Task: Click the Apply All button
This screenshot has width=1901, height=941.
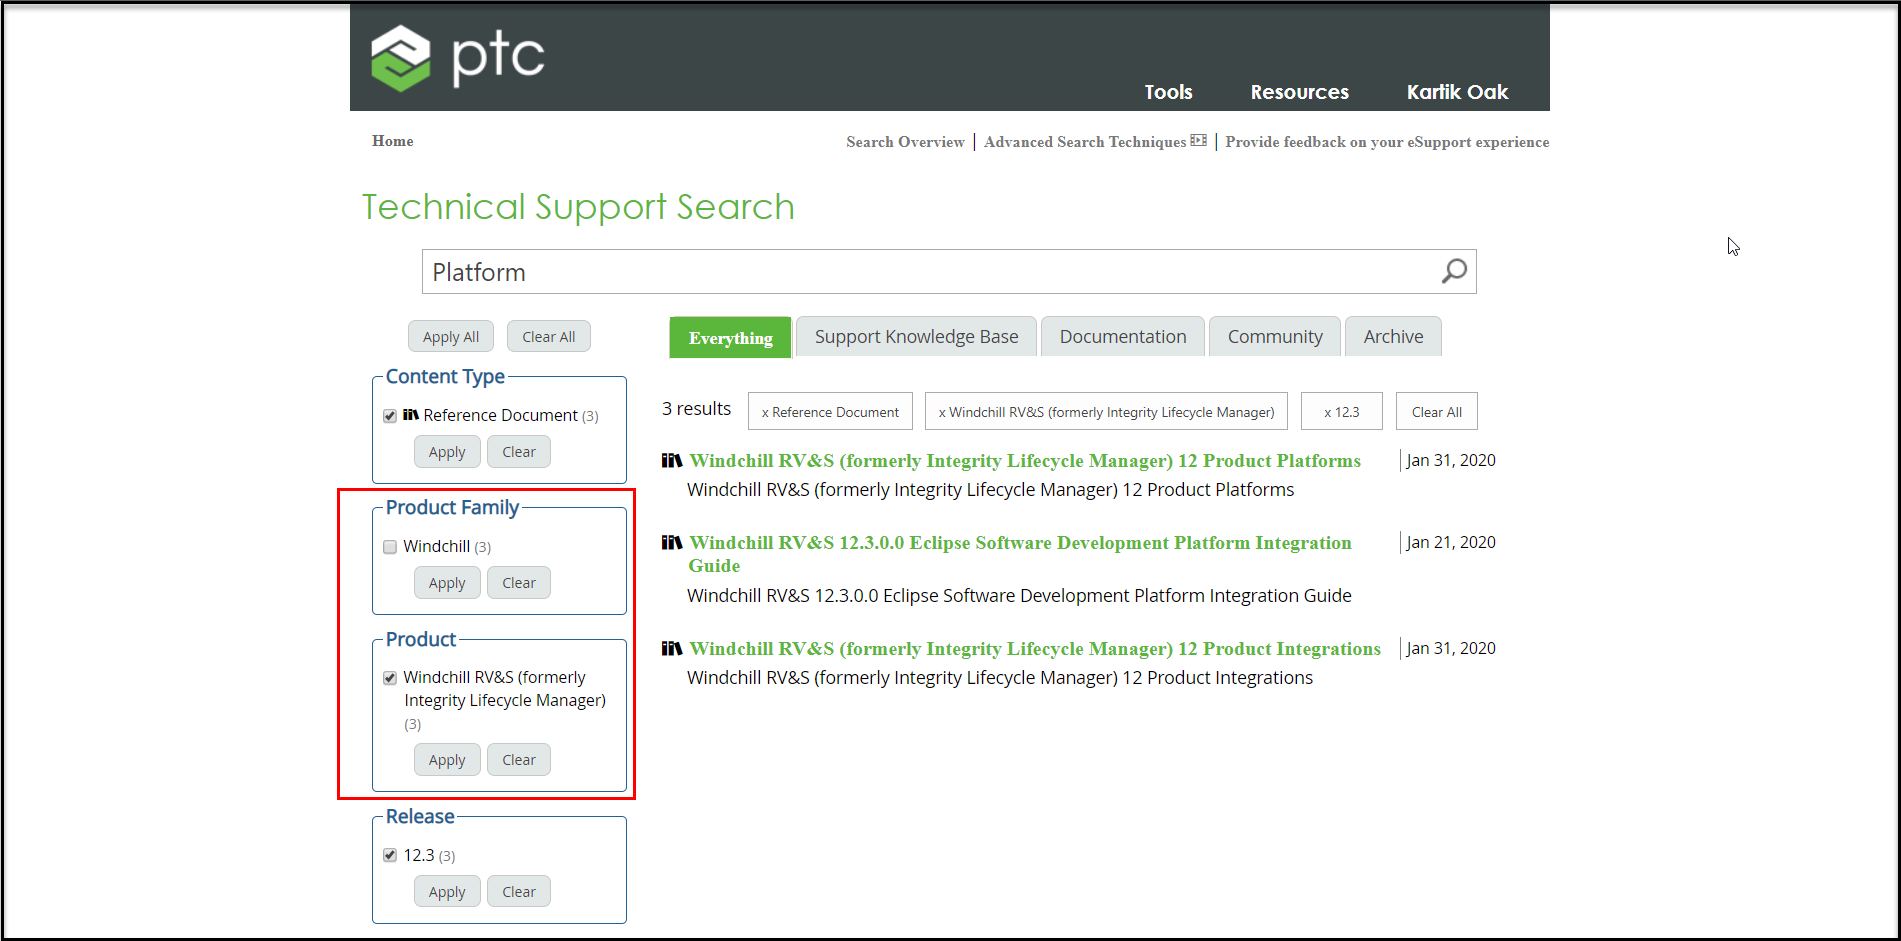Action: (x=450, y=336)
